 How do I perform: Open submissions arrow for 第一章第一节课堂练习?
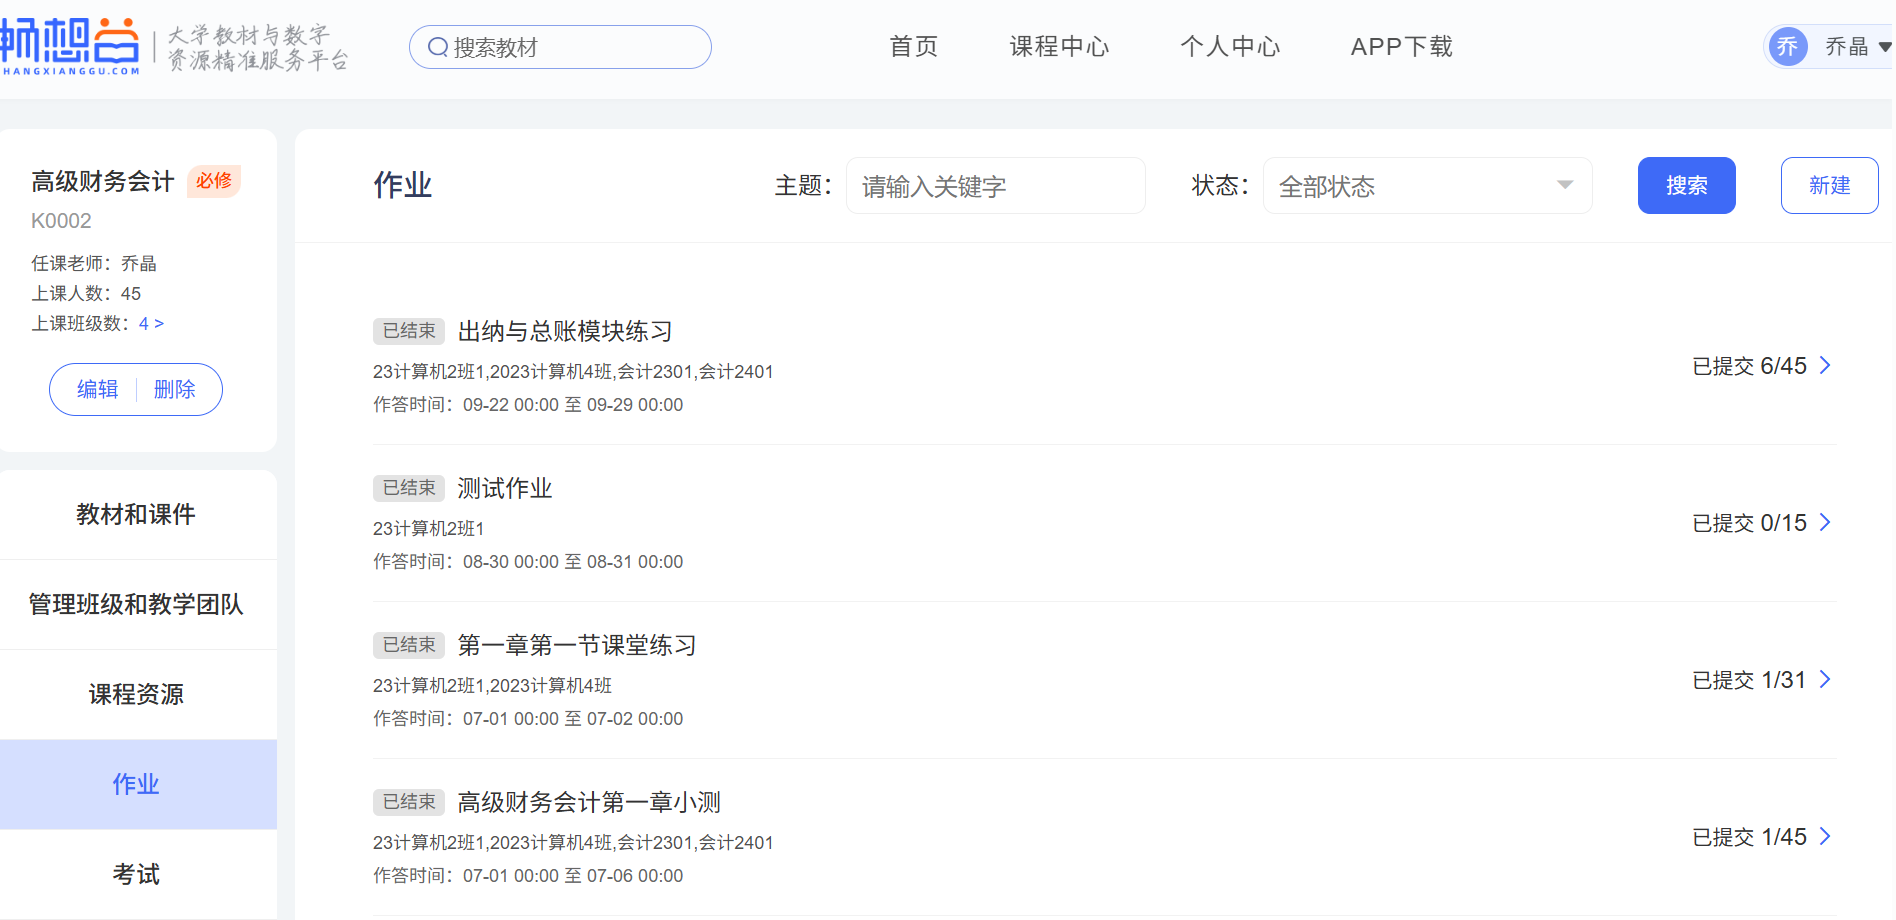(1825, 680)
